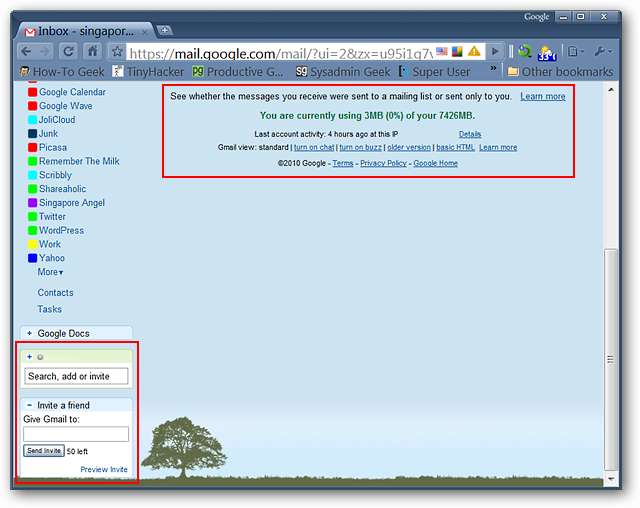
Task: Open the turn on chat link
Action: coord(314,147)
